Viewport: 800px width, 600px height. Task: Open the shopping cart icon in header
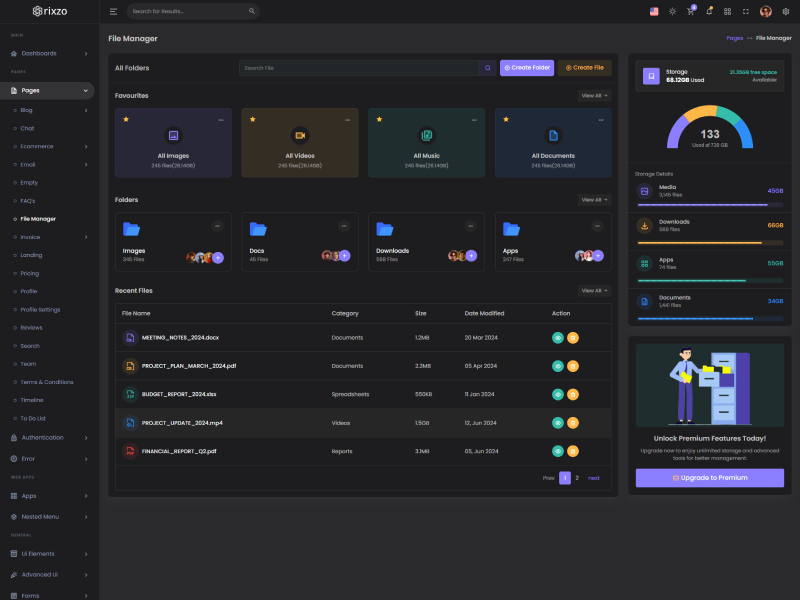[690, 12]
